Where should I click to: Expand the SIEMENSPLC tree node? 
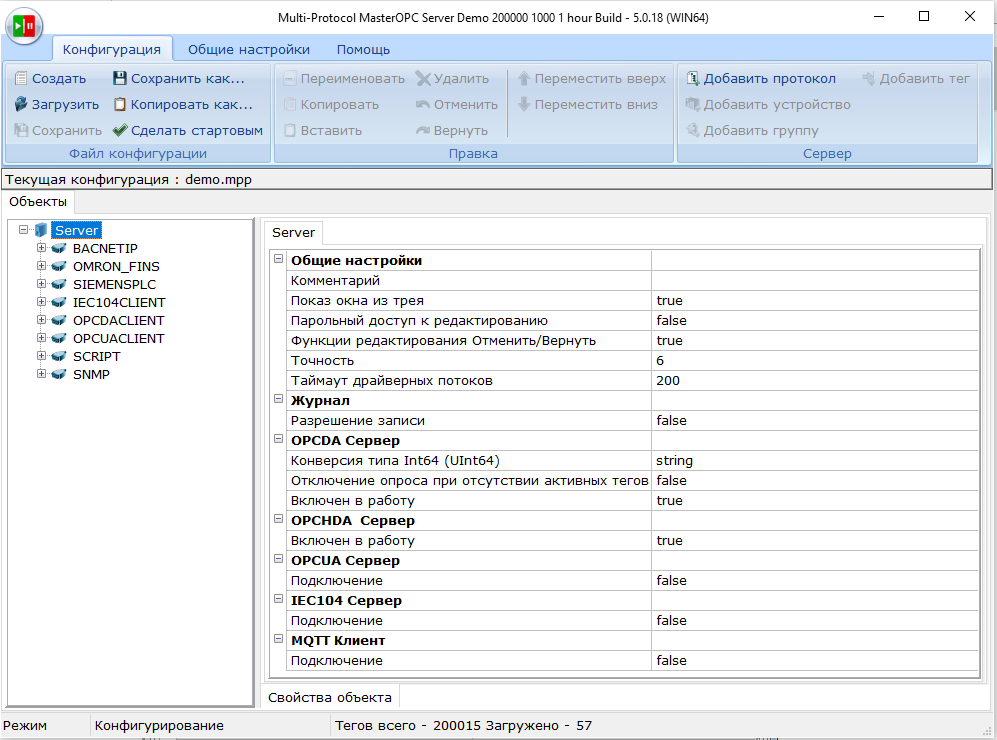41,284
